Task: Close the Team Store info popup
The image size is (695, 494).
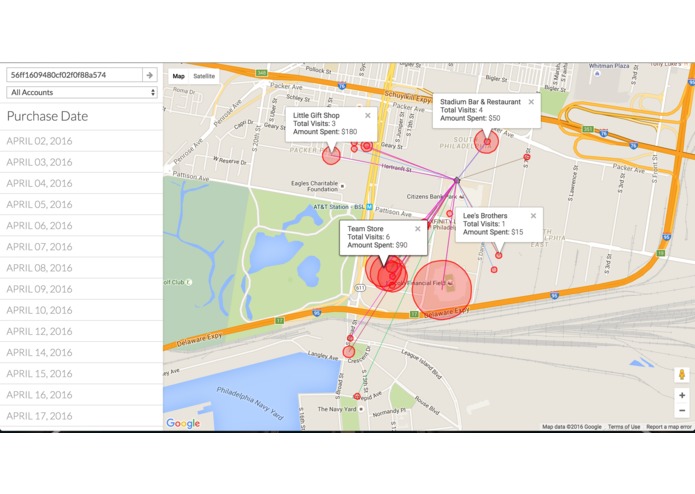Action: coord(418,229)
